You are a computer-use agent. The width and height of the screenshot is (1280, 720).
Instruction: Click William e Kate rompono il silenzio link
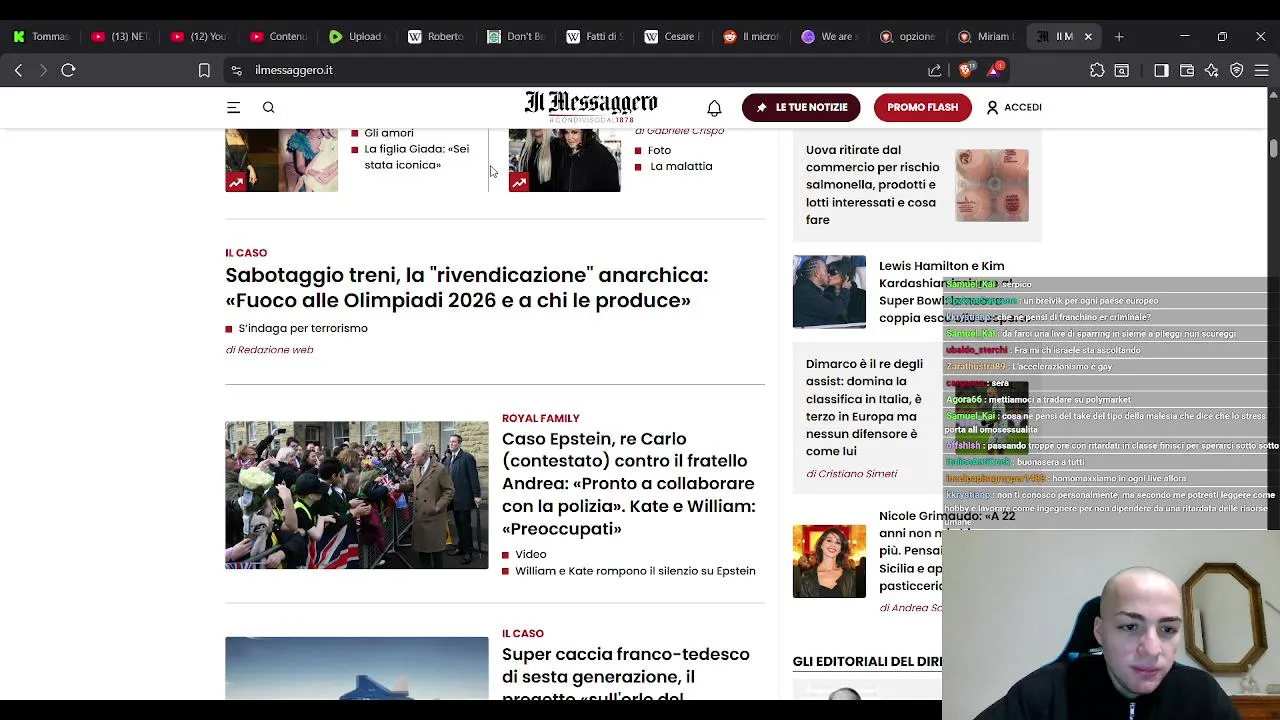click(635, 571)
